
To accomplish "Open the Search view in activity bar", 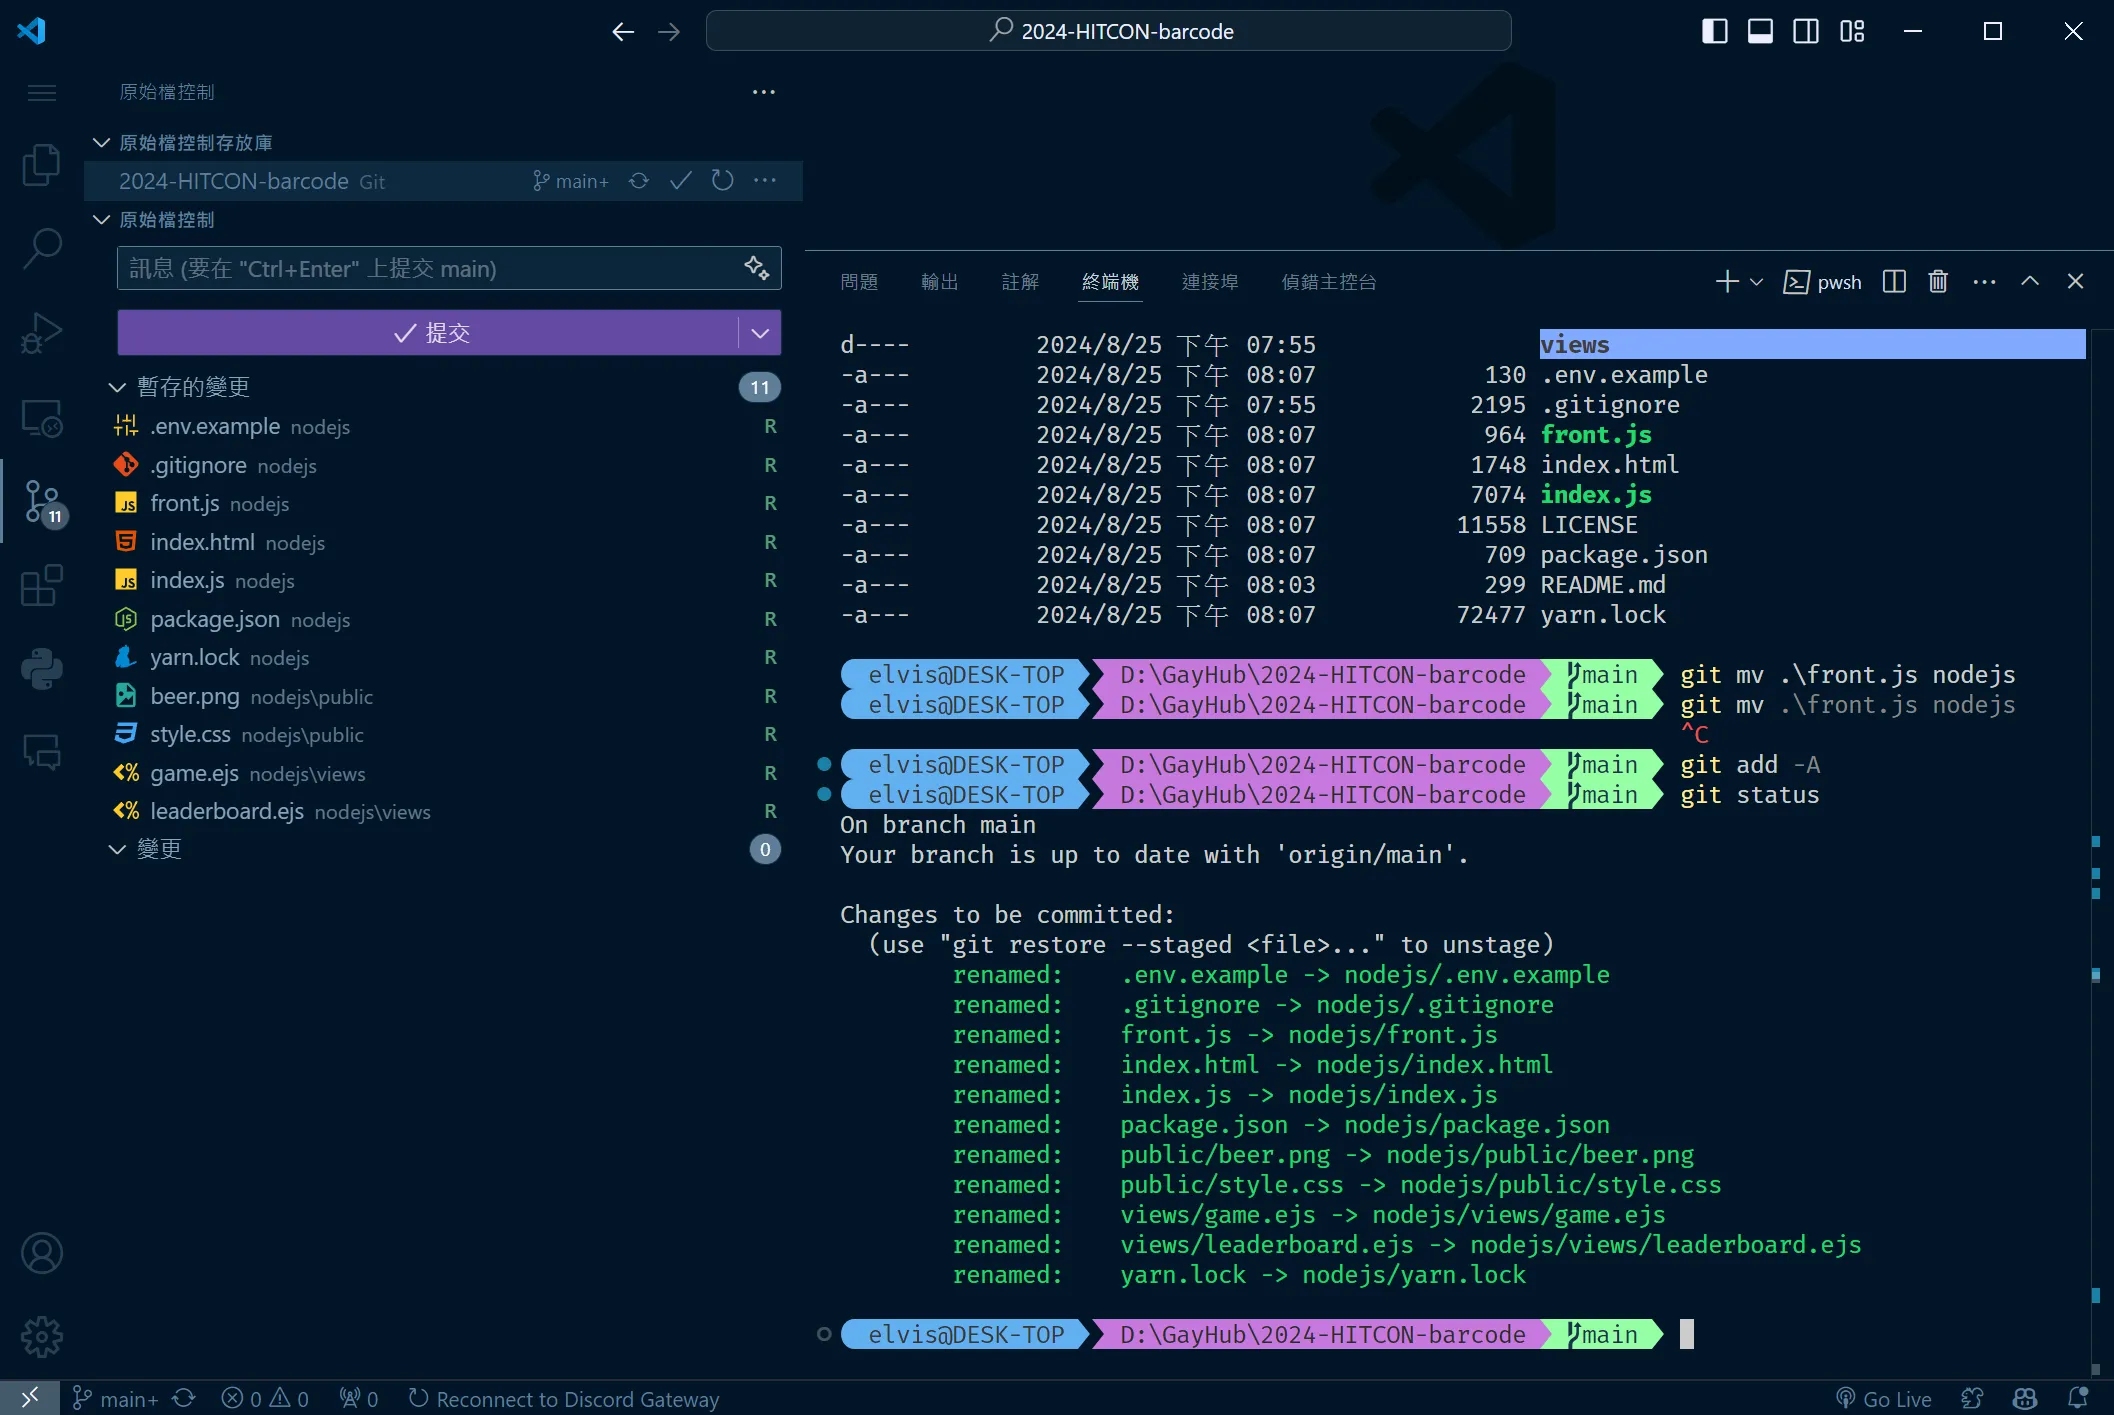I will [41, 248].
